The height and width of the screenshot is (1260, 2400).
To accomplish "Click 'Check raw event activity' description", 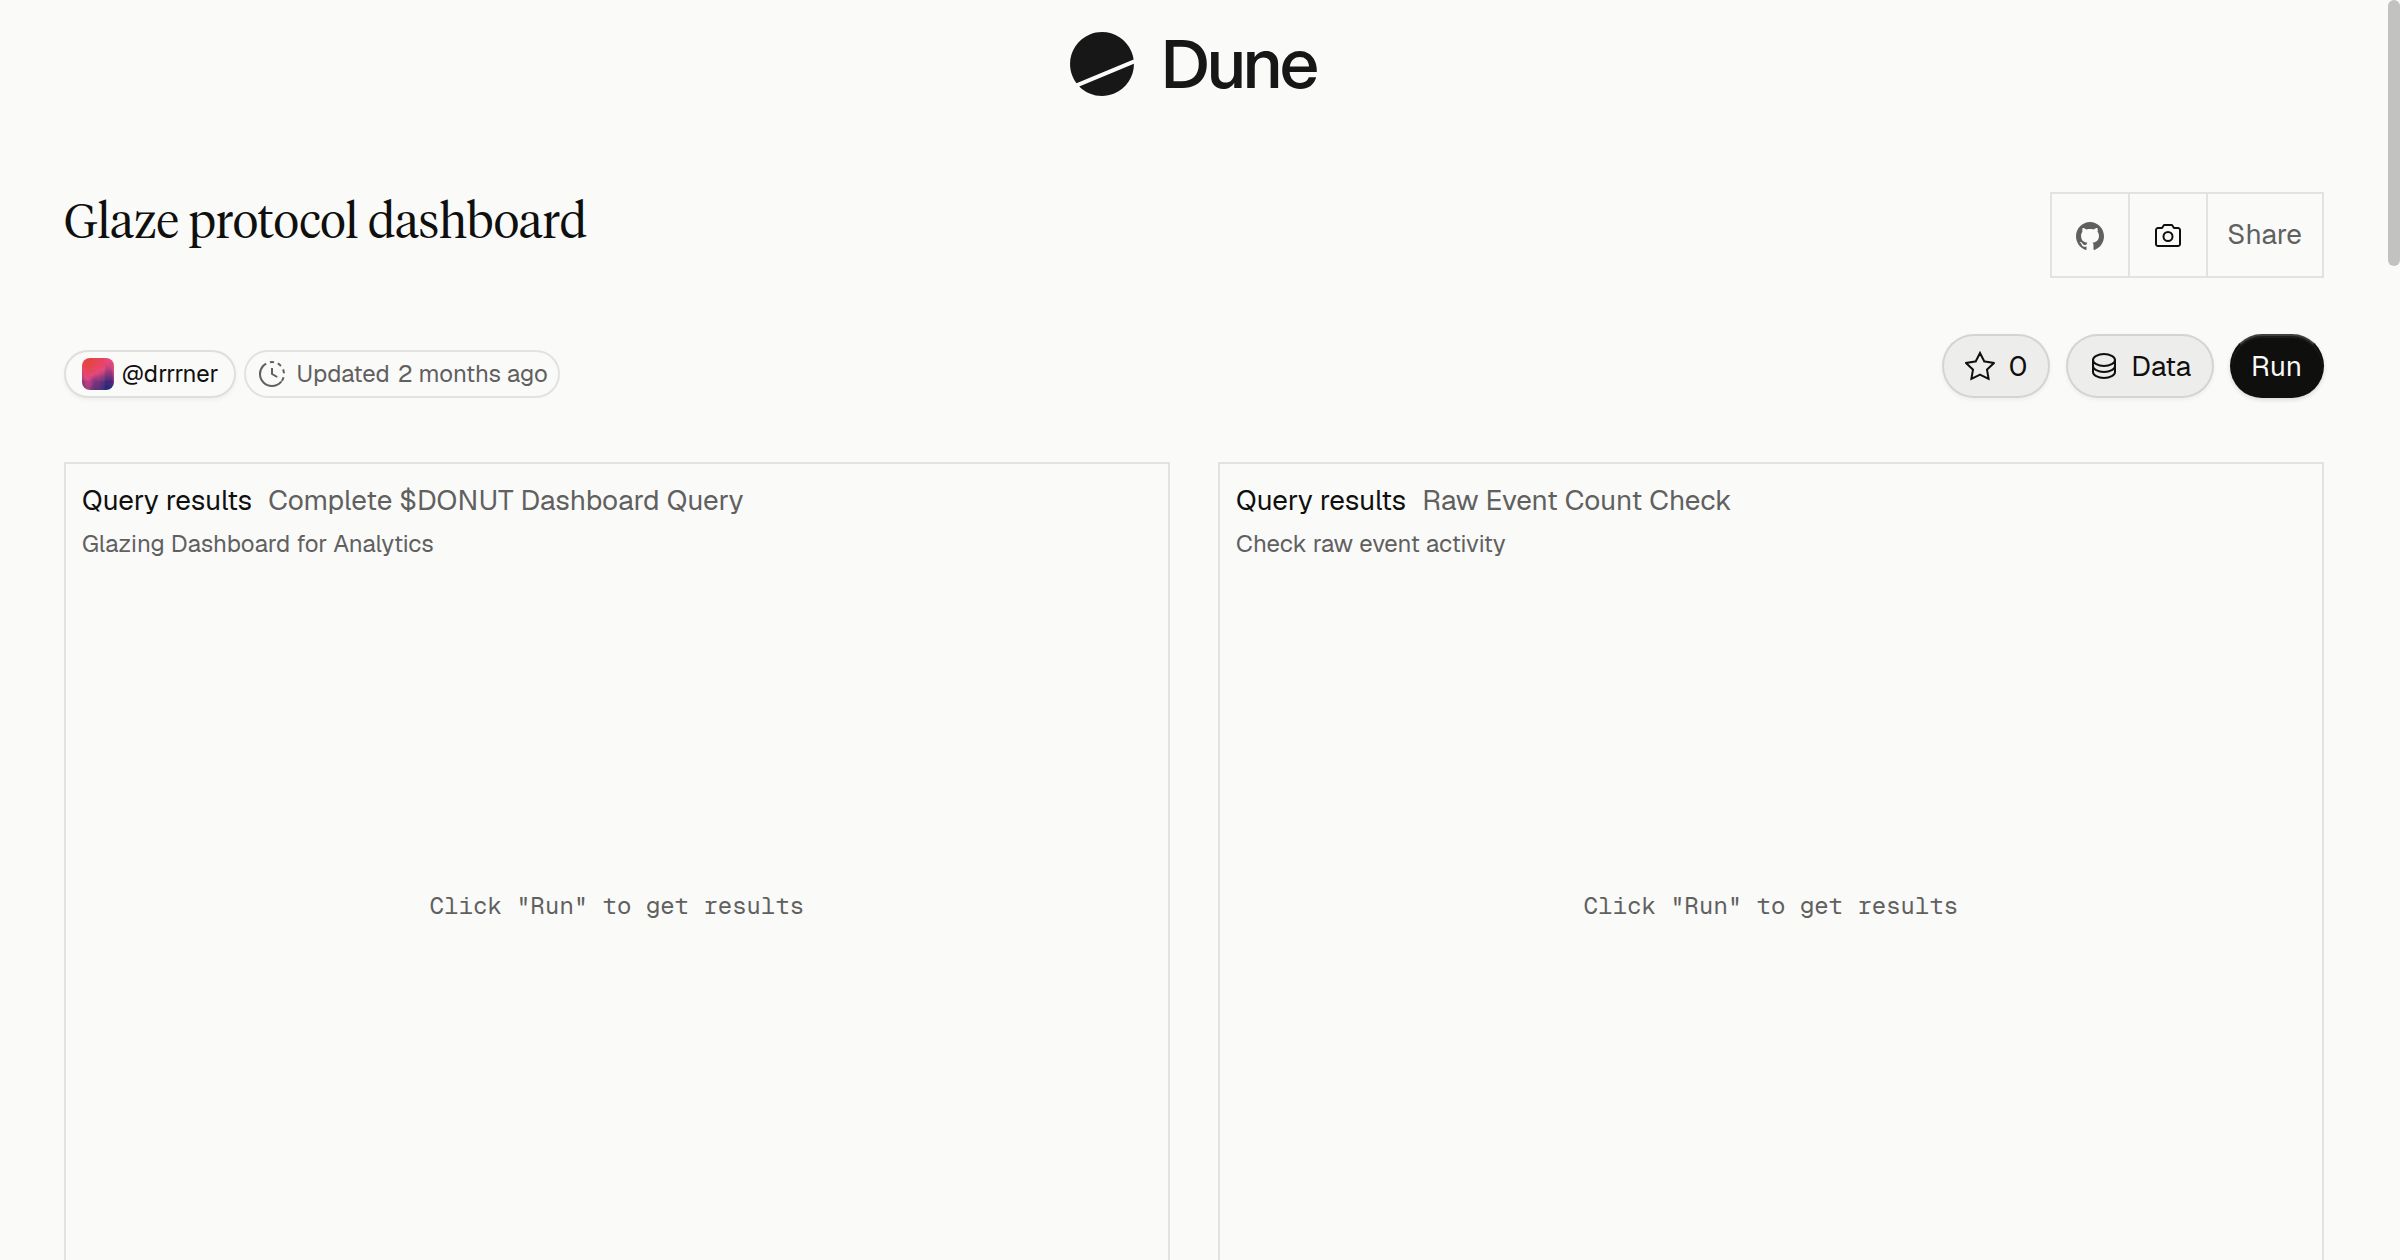I will pyautogui.click(x=1370, y=544).
